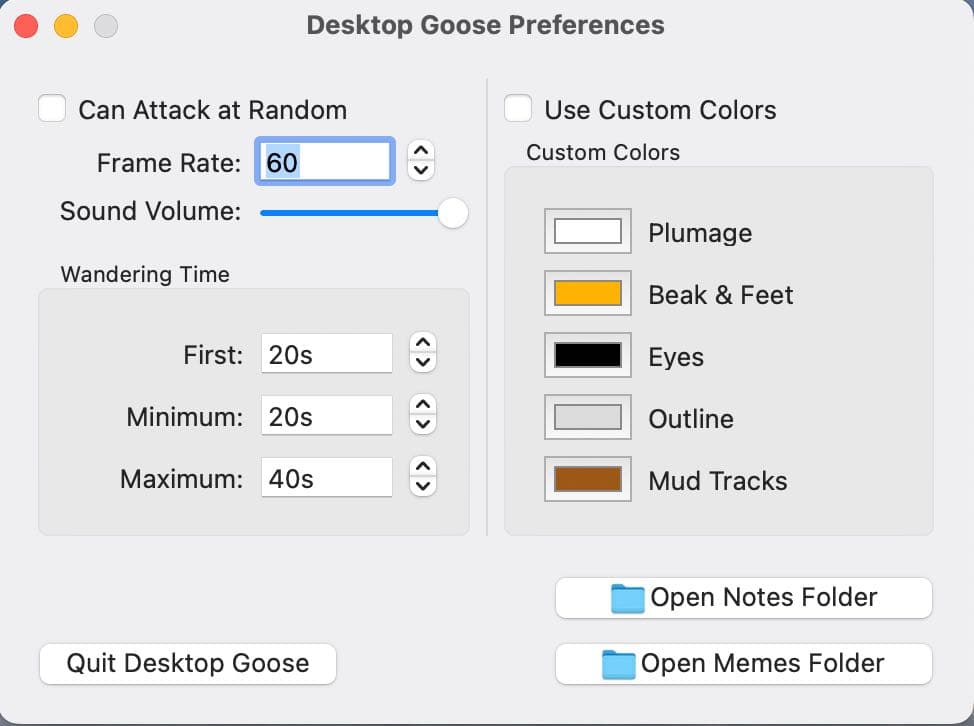Click folder icon on Open Notes Folder

click(627, 598)
